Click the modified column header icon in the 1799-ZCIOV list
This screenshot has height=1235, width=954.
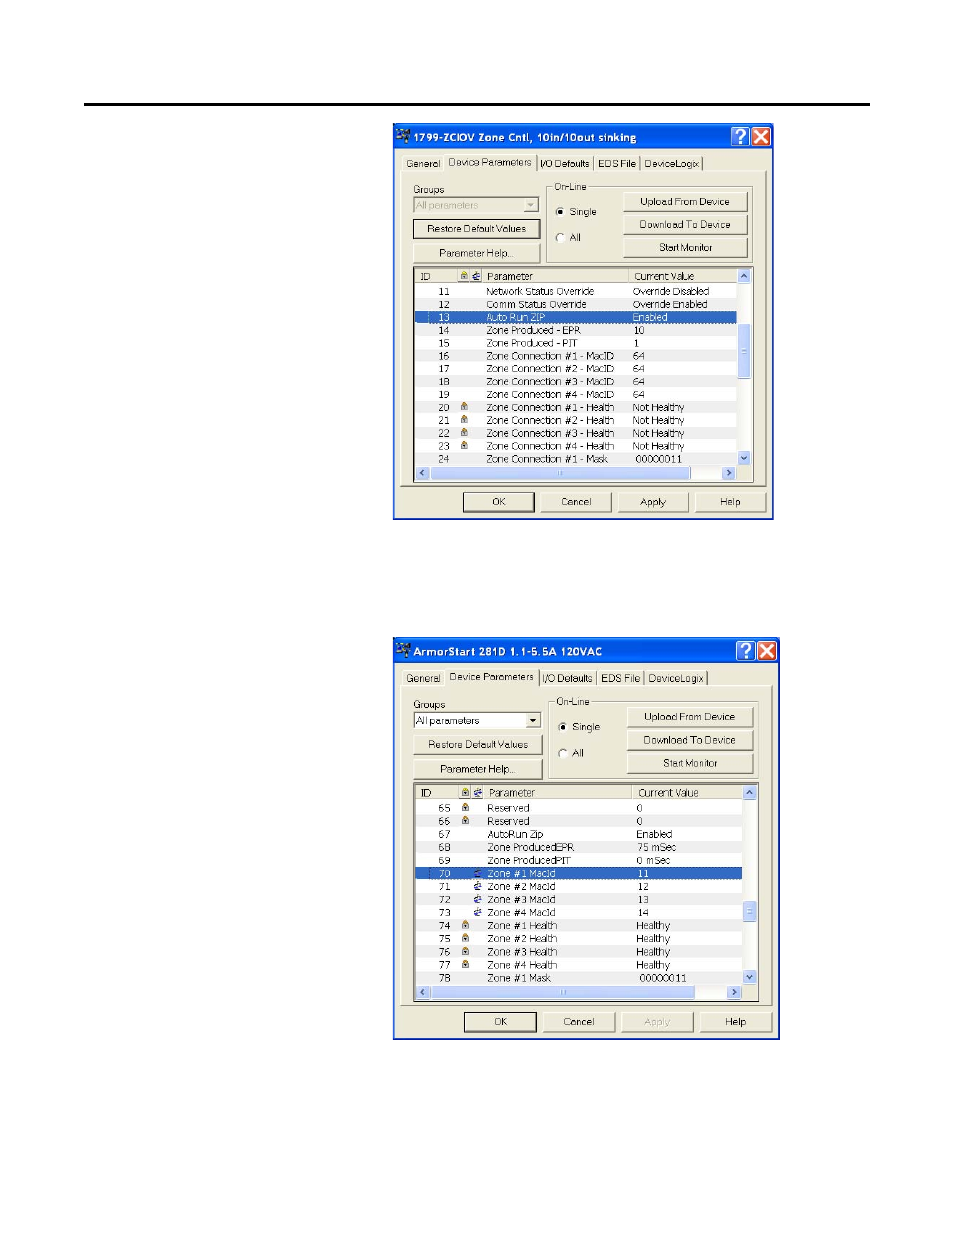point(476,276)
